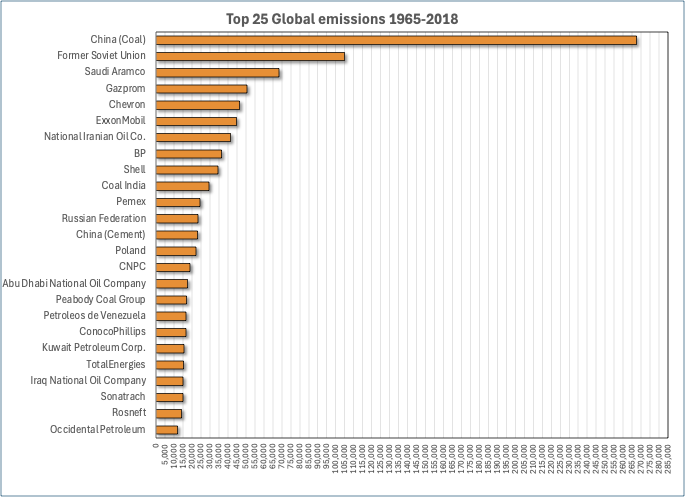The height and width of the screenshot is (497, 685).
Task: Select the China (Cement) bar
Action: point(176,235)
